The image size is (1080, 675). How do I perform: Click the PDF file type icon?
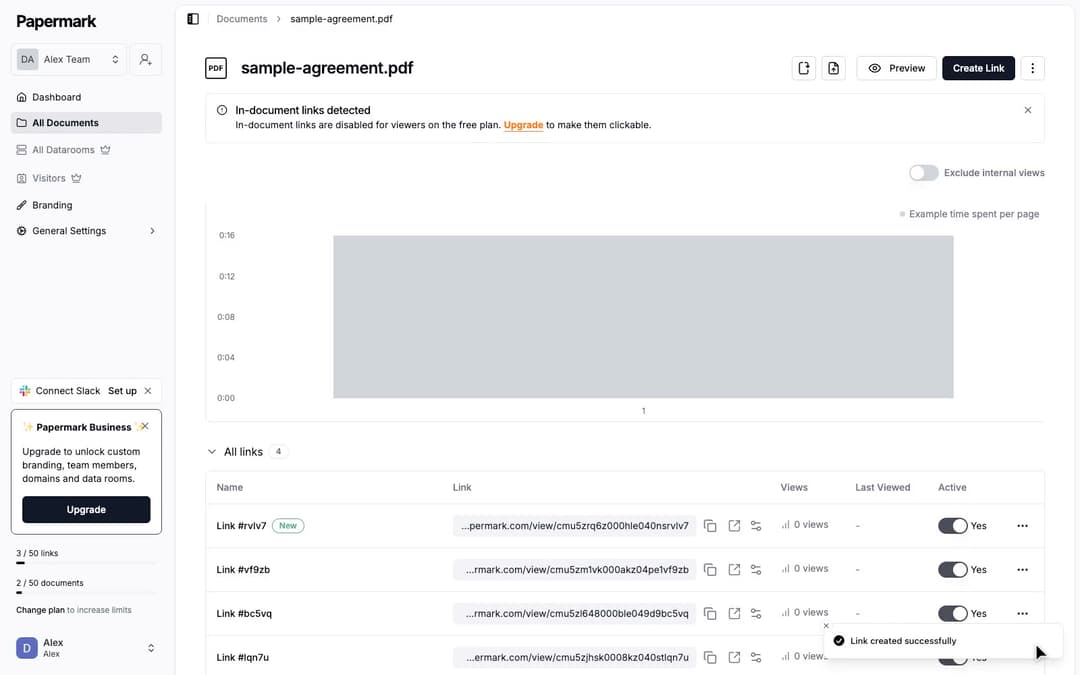point(216,68)
